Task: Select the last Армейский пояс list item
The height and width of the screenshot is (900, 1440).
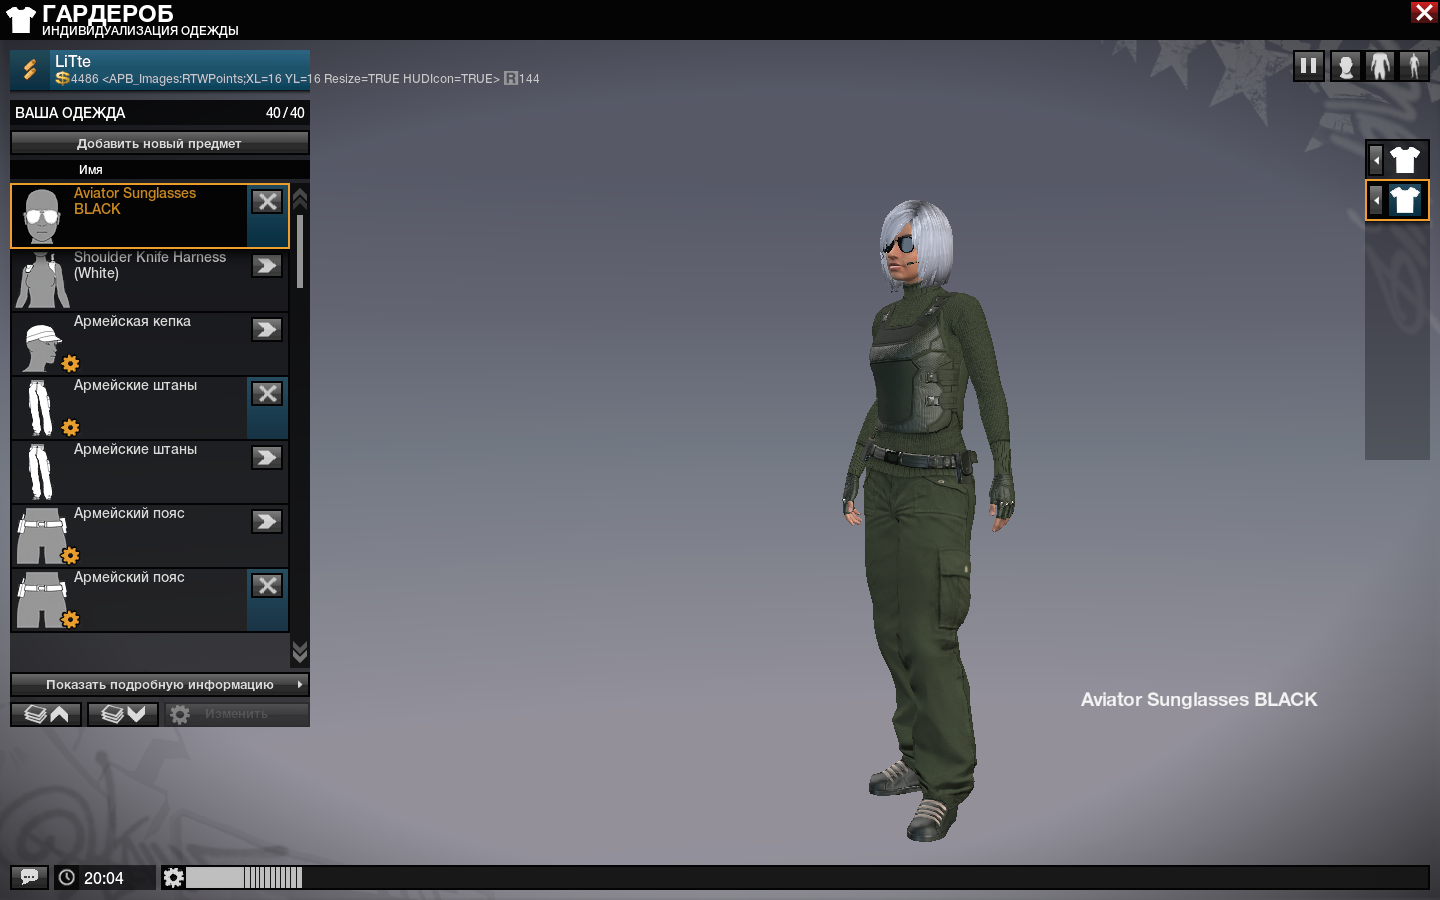Action: [130, 600]
